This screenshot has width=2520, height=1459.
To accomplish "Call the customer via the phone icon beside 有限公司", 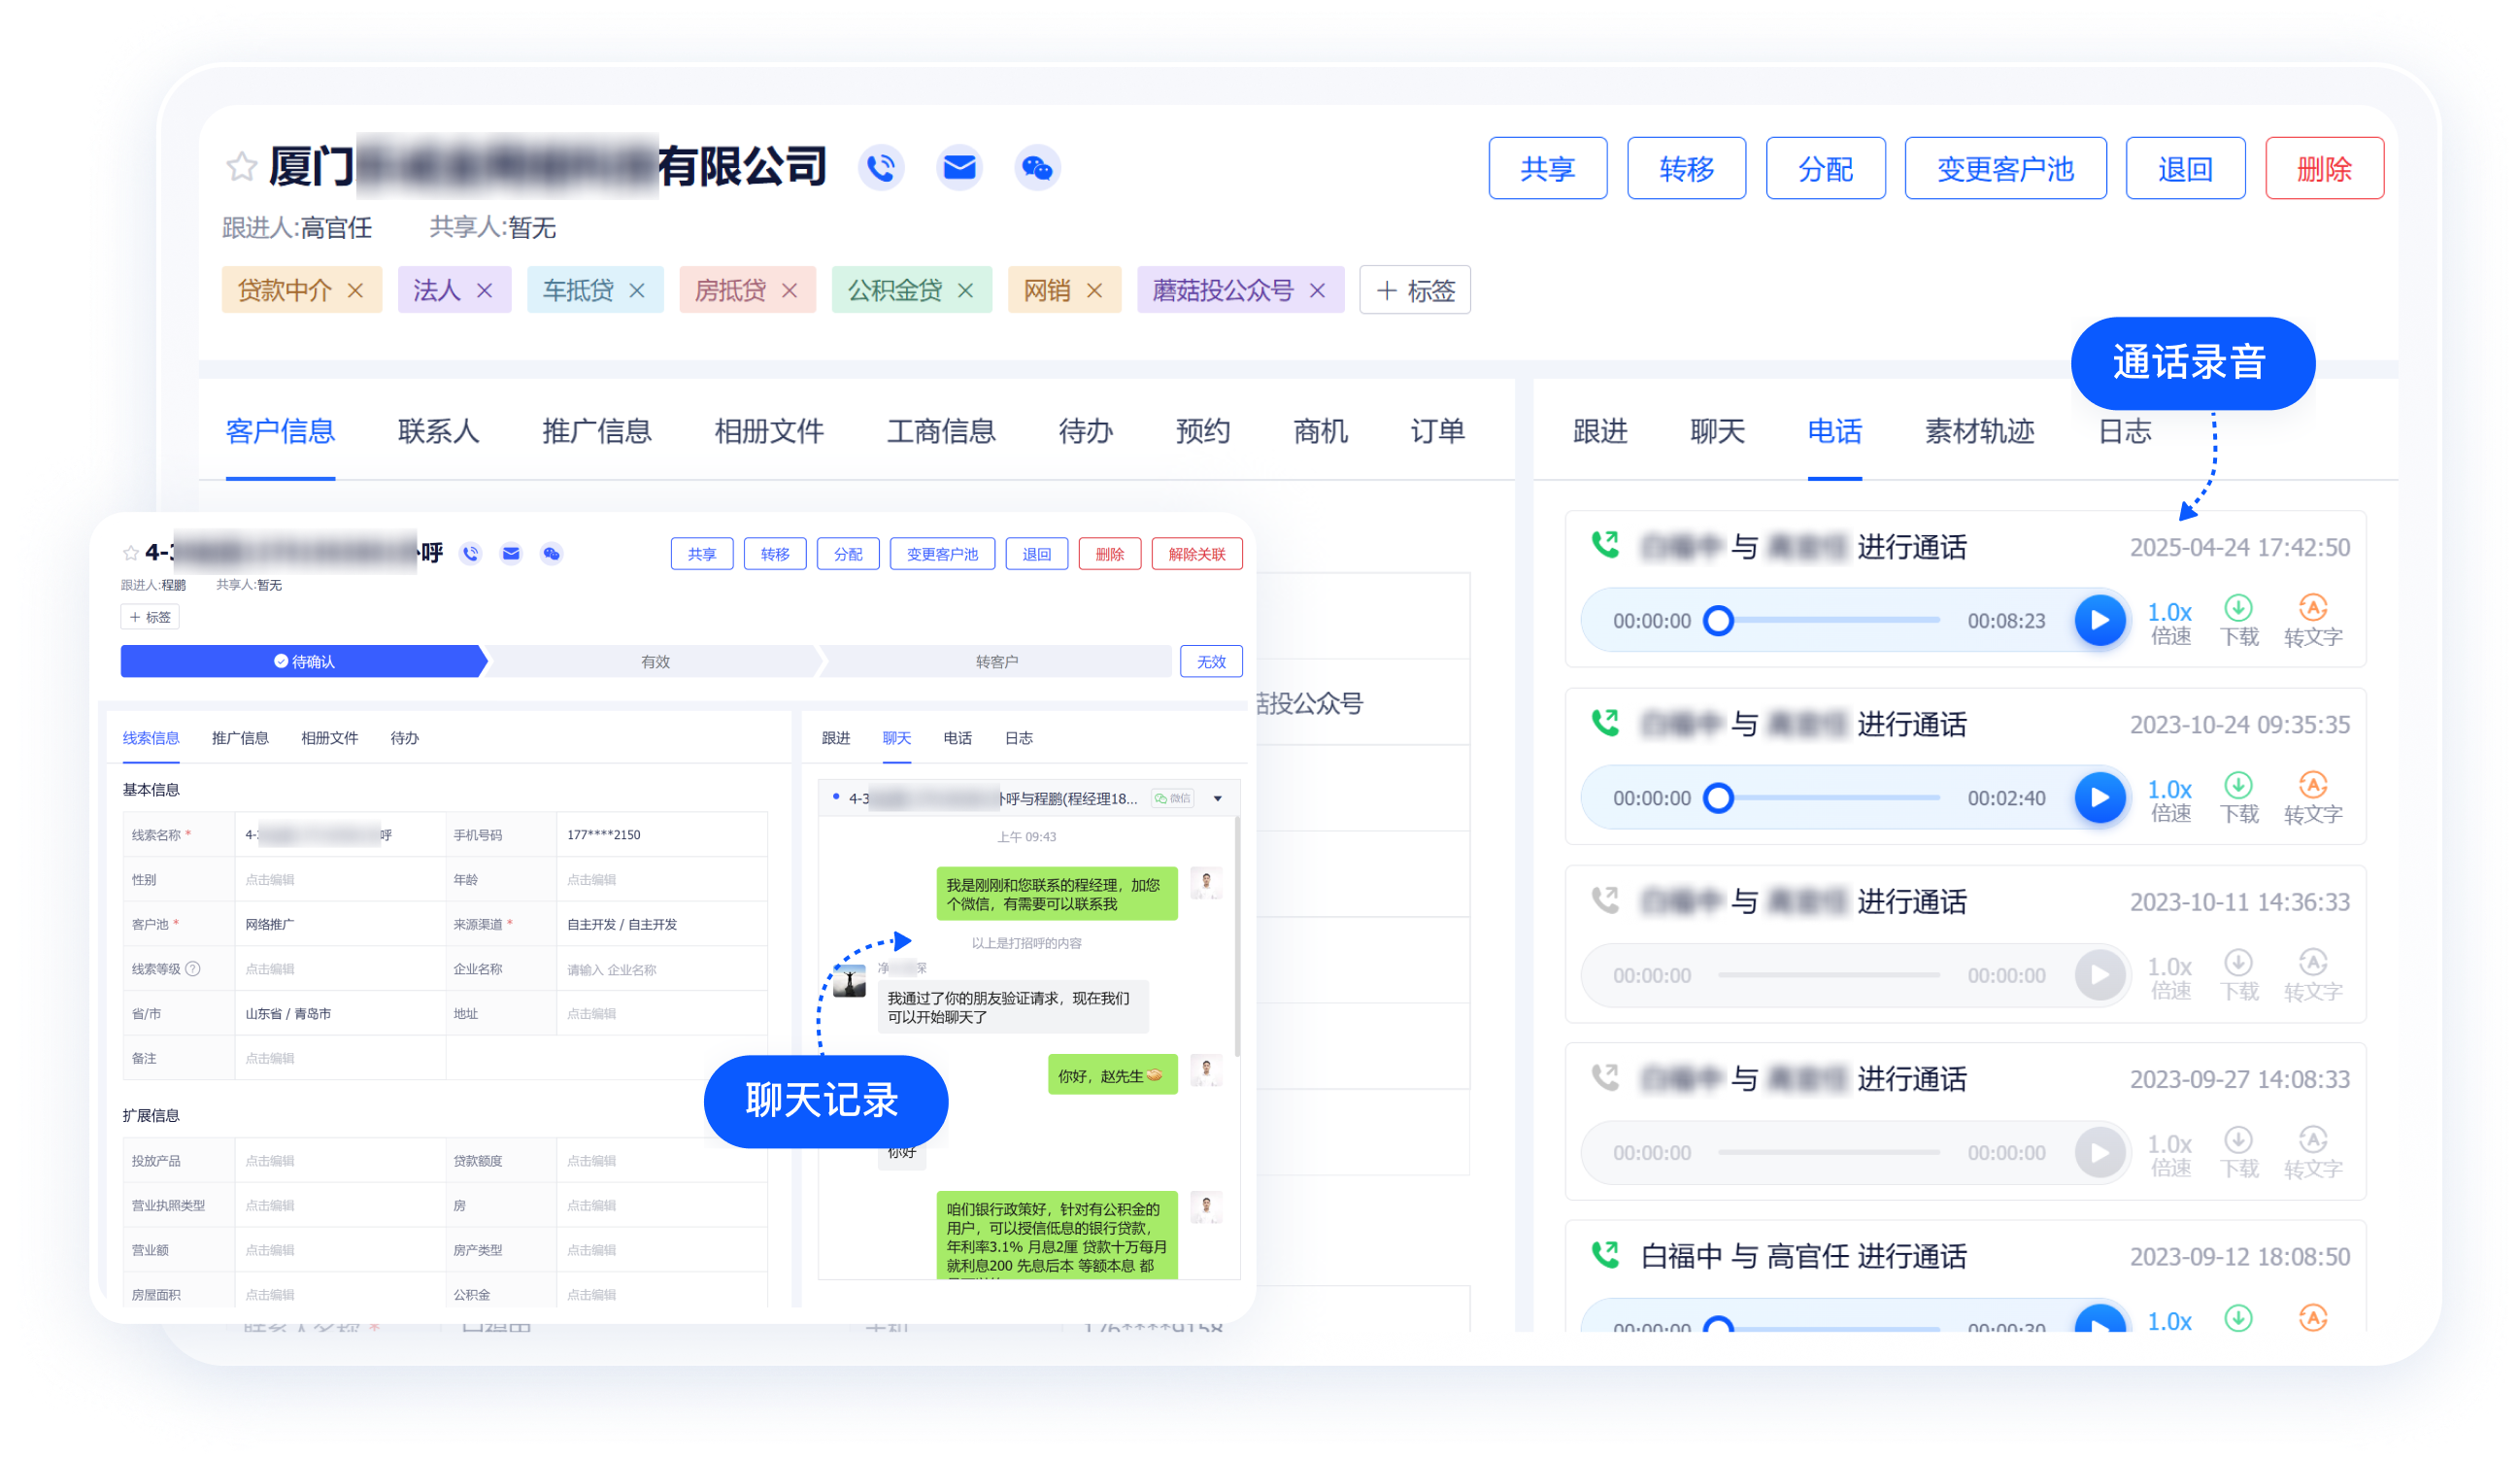I will click(x=881, y=167).
